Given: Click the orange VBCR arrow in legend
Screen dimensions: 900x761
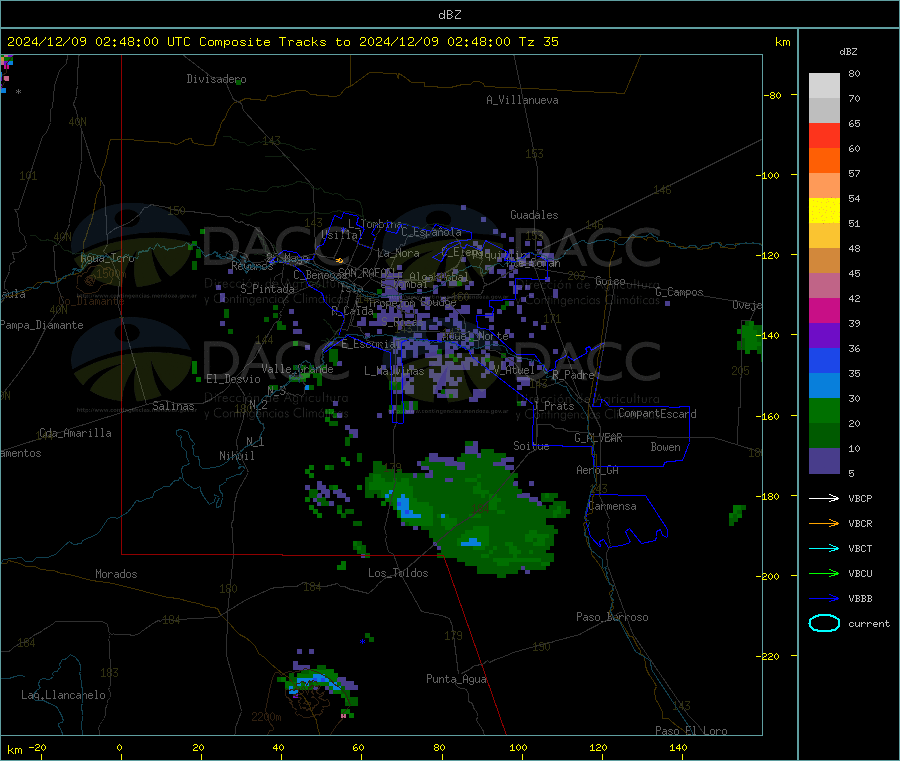Looking at the screenshot, I should (x=824, y=523).
